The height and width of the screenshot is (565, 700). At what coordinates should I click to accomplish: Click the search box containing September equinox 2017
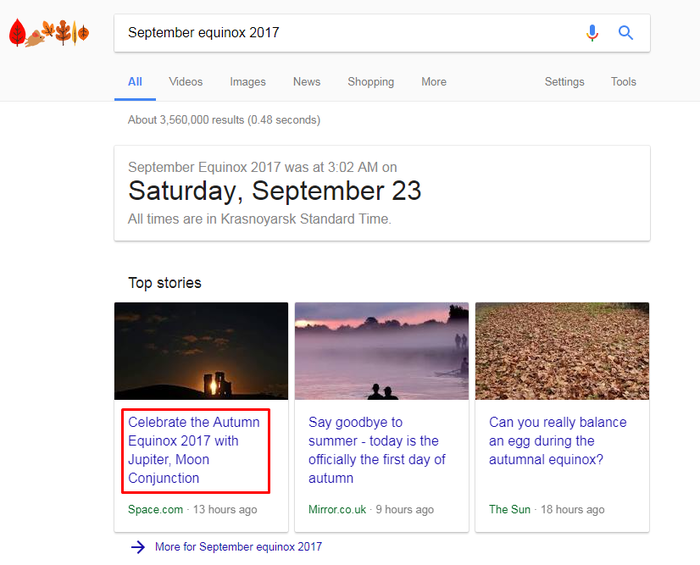point(350,33)
